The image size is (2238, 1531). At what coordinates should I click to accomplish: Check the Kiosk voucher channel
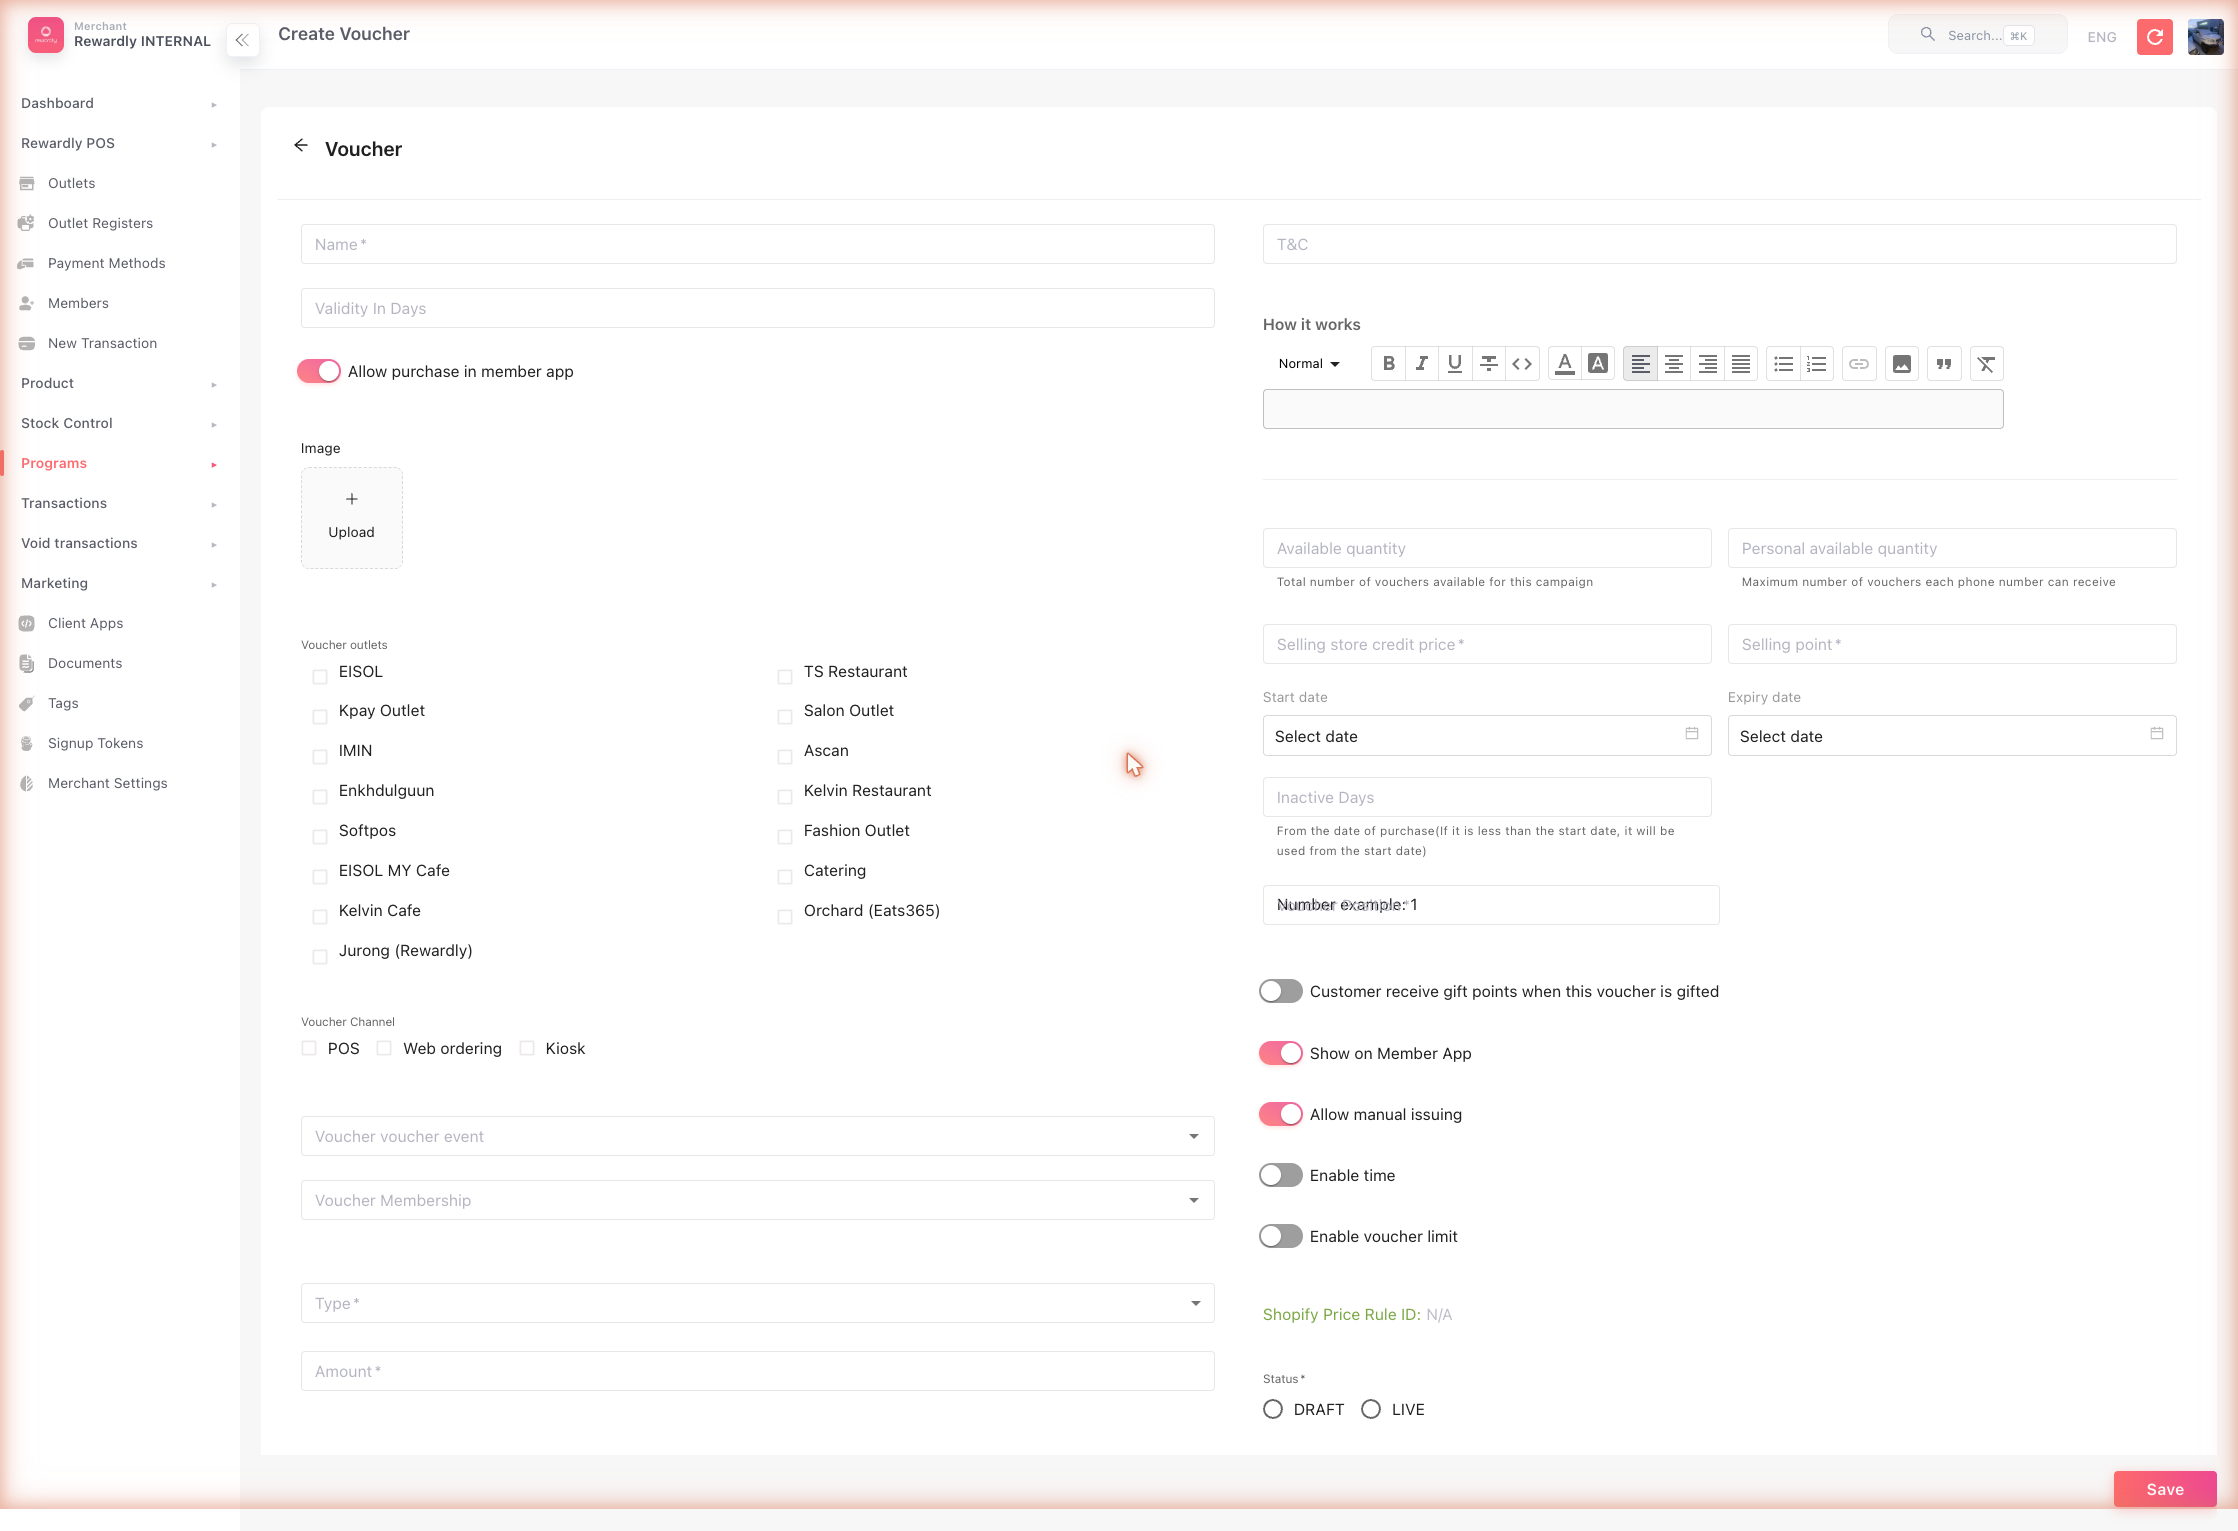(x=527, y=1048)
